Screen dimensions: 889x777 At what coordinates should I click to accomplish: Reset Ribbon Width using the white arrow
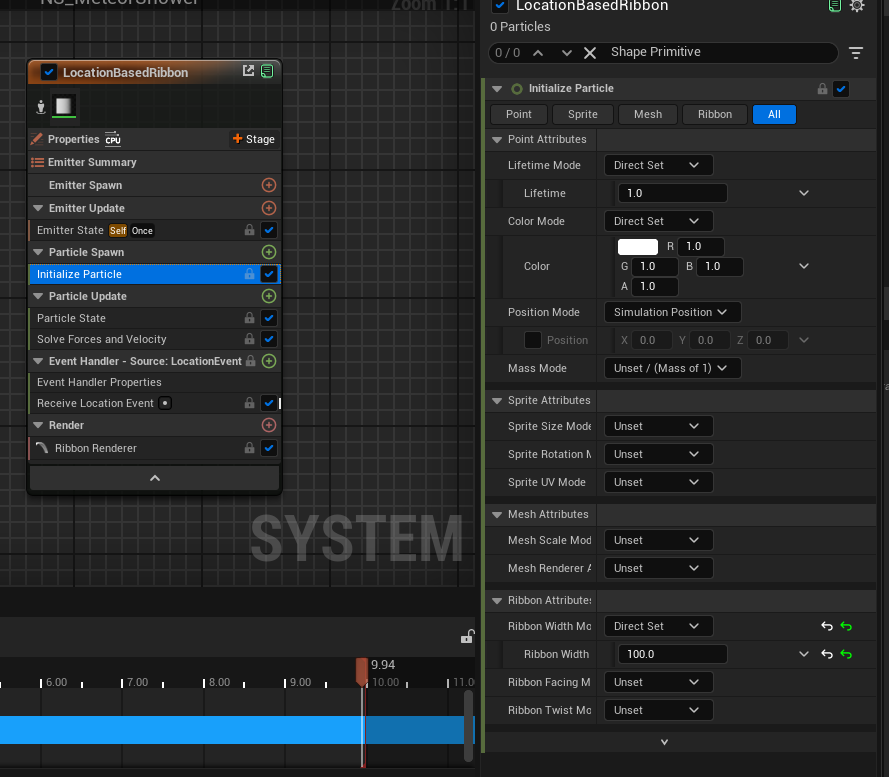[x=827, y=654]
